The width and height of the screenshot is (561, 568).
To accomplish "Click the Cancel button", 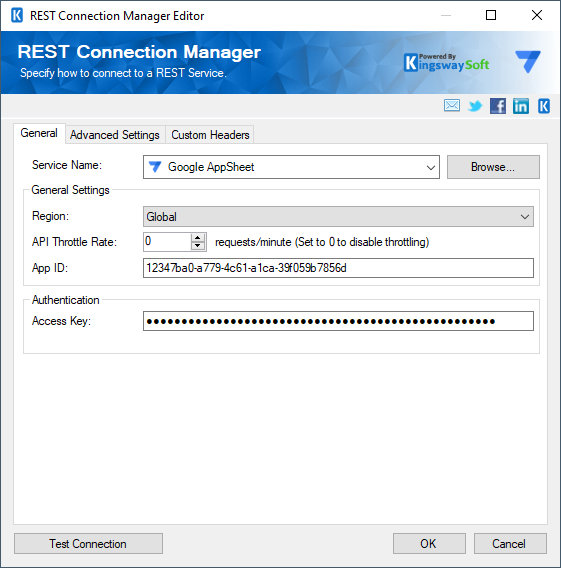I will (510, 543).
